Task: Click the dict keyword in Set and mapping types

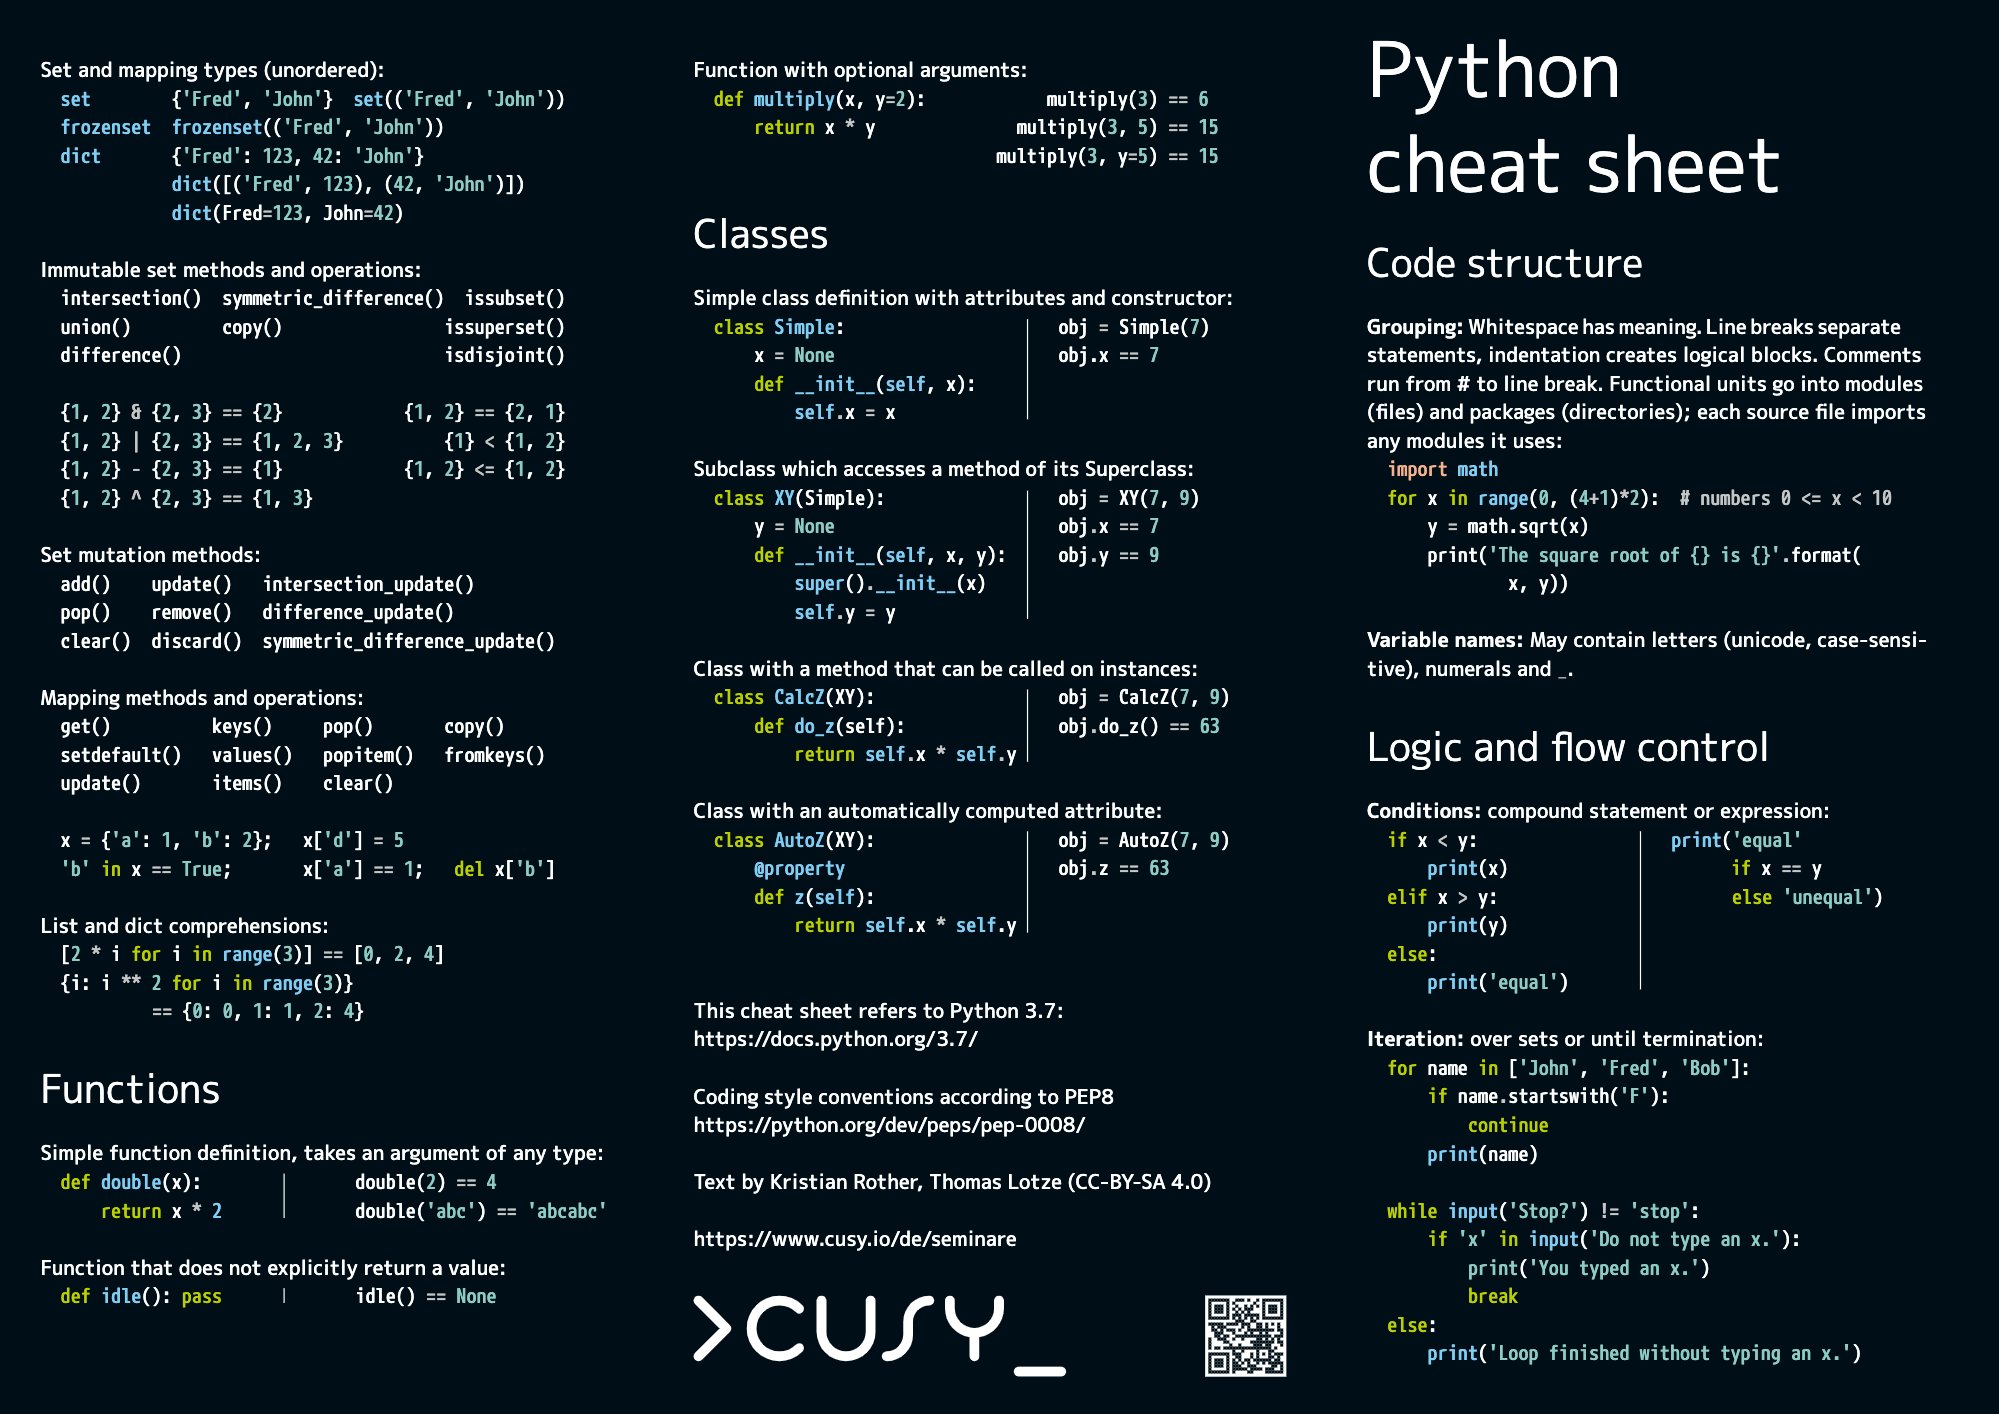Action: tap(80, 156)
